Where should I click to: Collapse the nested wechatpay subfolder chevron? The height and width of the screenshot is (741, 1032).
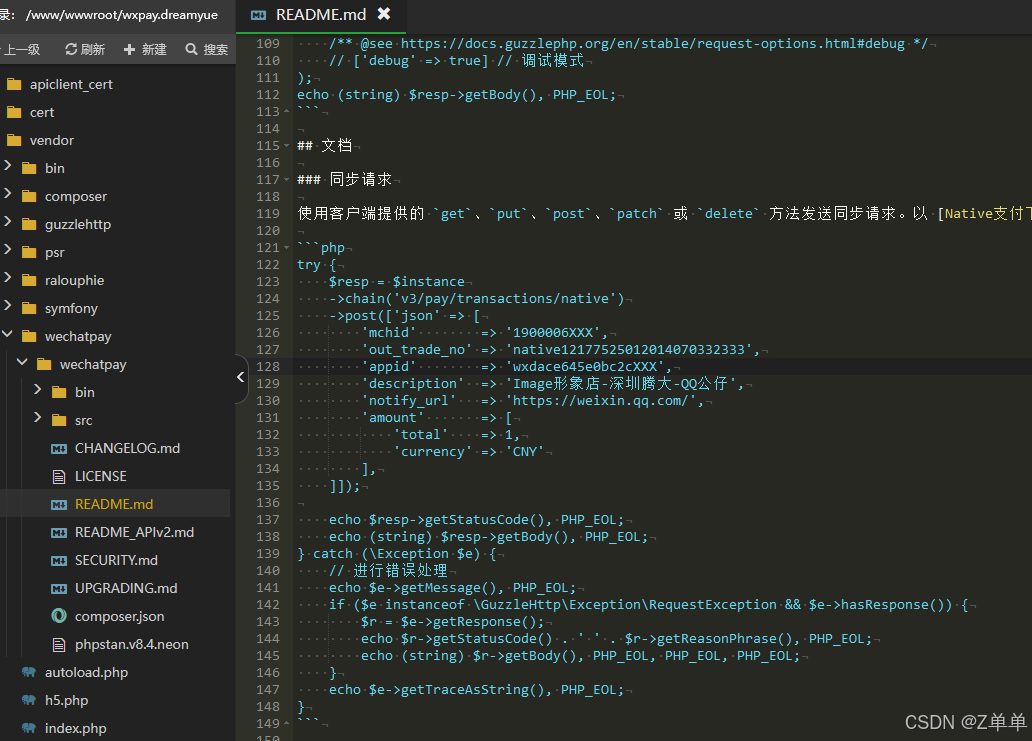[22, 362]
